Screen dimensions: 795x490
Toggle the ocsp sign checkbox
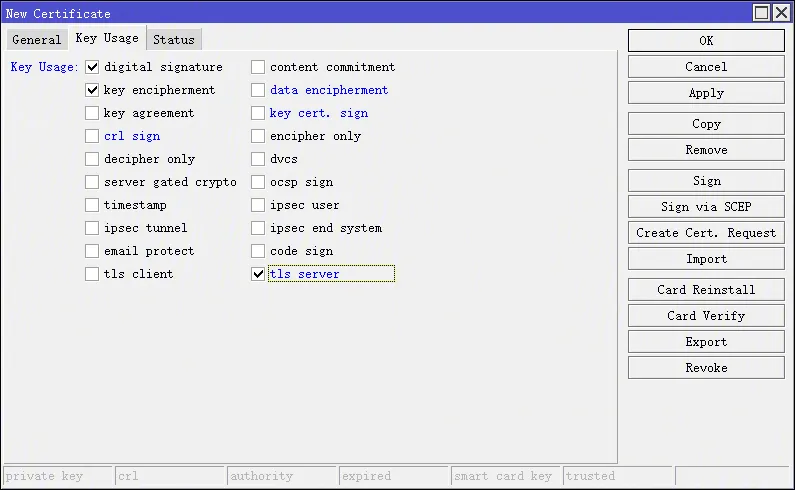point(258,182)
